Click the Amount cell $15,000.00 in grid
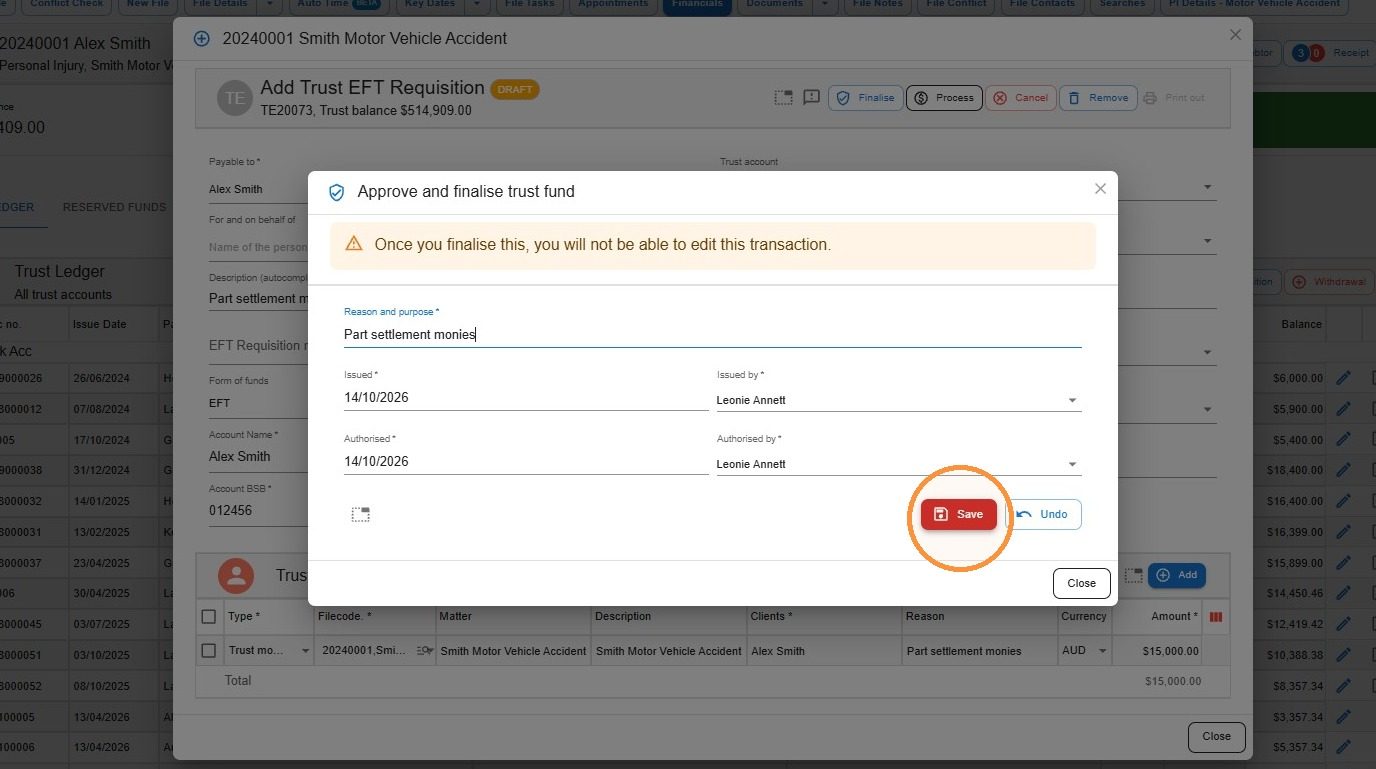This screenshot has height=769, width=1376. pyautogui.click(x=1156, y=651)
